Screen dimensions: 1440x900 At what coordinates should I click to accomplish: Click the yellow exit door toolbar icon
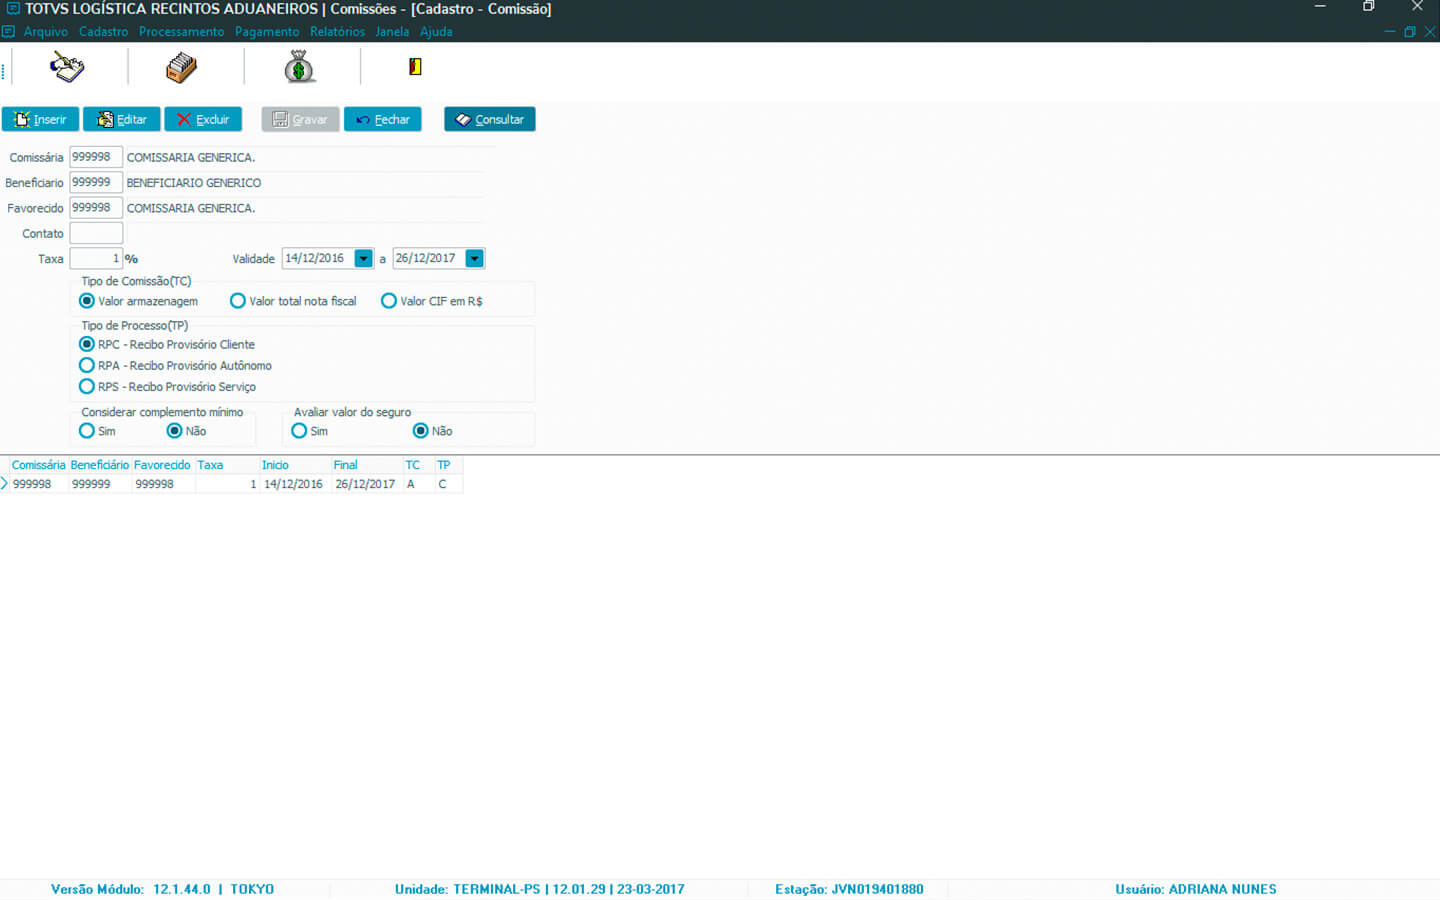415,67
